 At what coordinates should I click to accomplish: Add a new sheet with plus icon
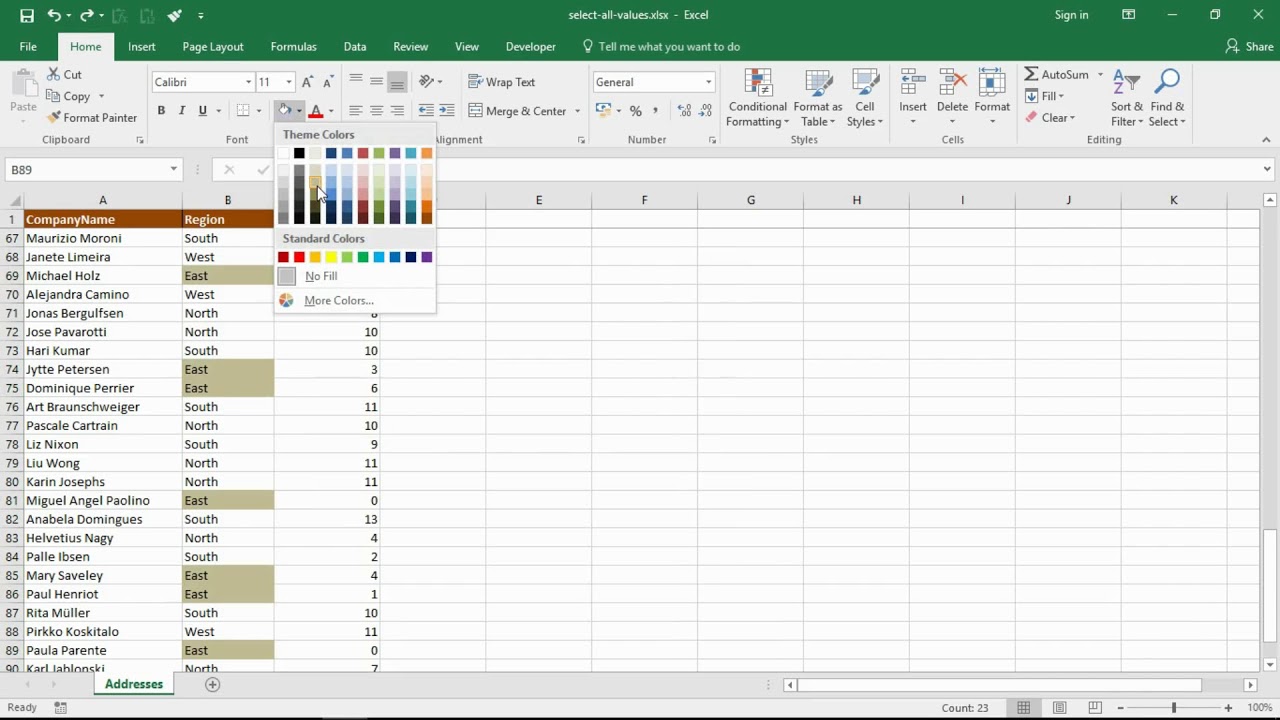click(212, 684)
